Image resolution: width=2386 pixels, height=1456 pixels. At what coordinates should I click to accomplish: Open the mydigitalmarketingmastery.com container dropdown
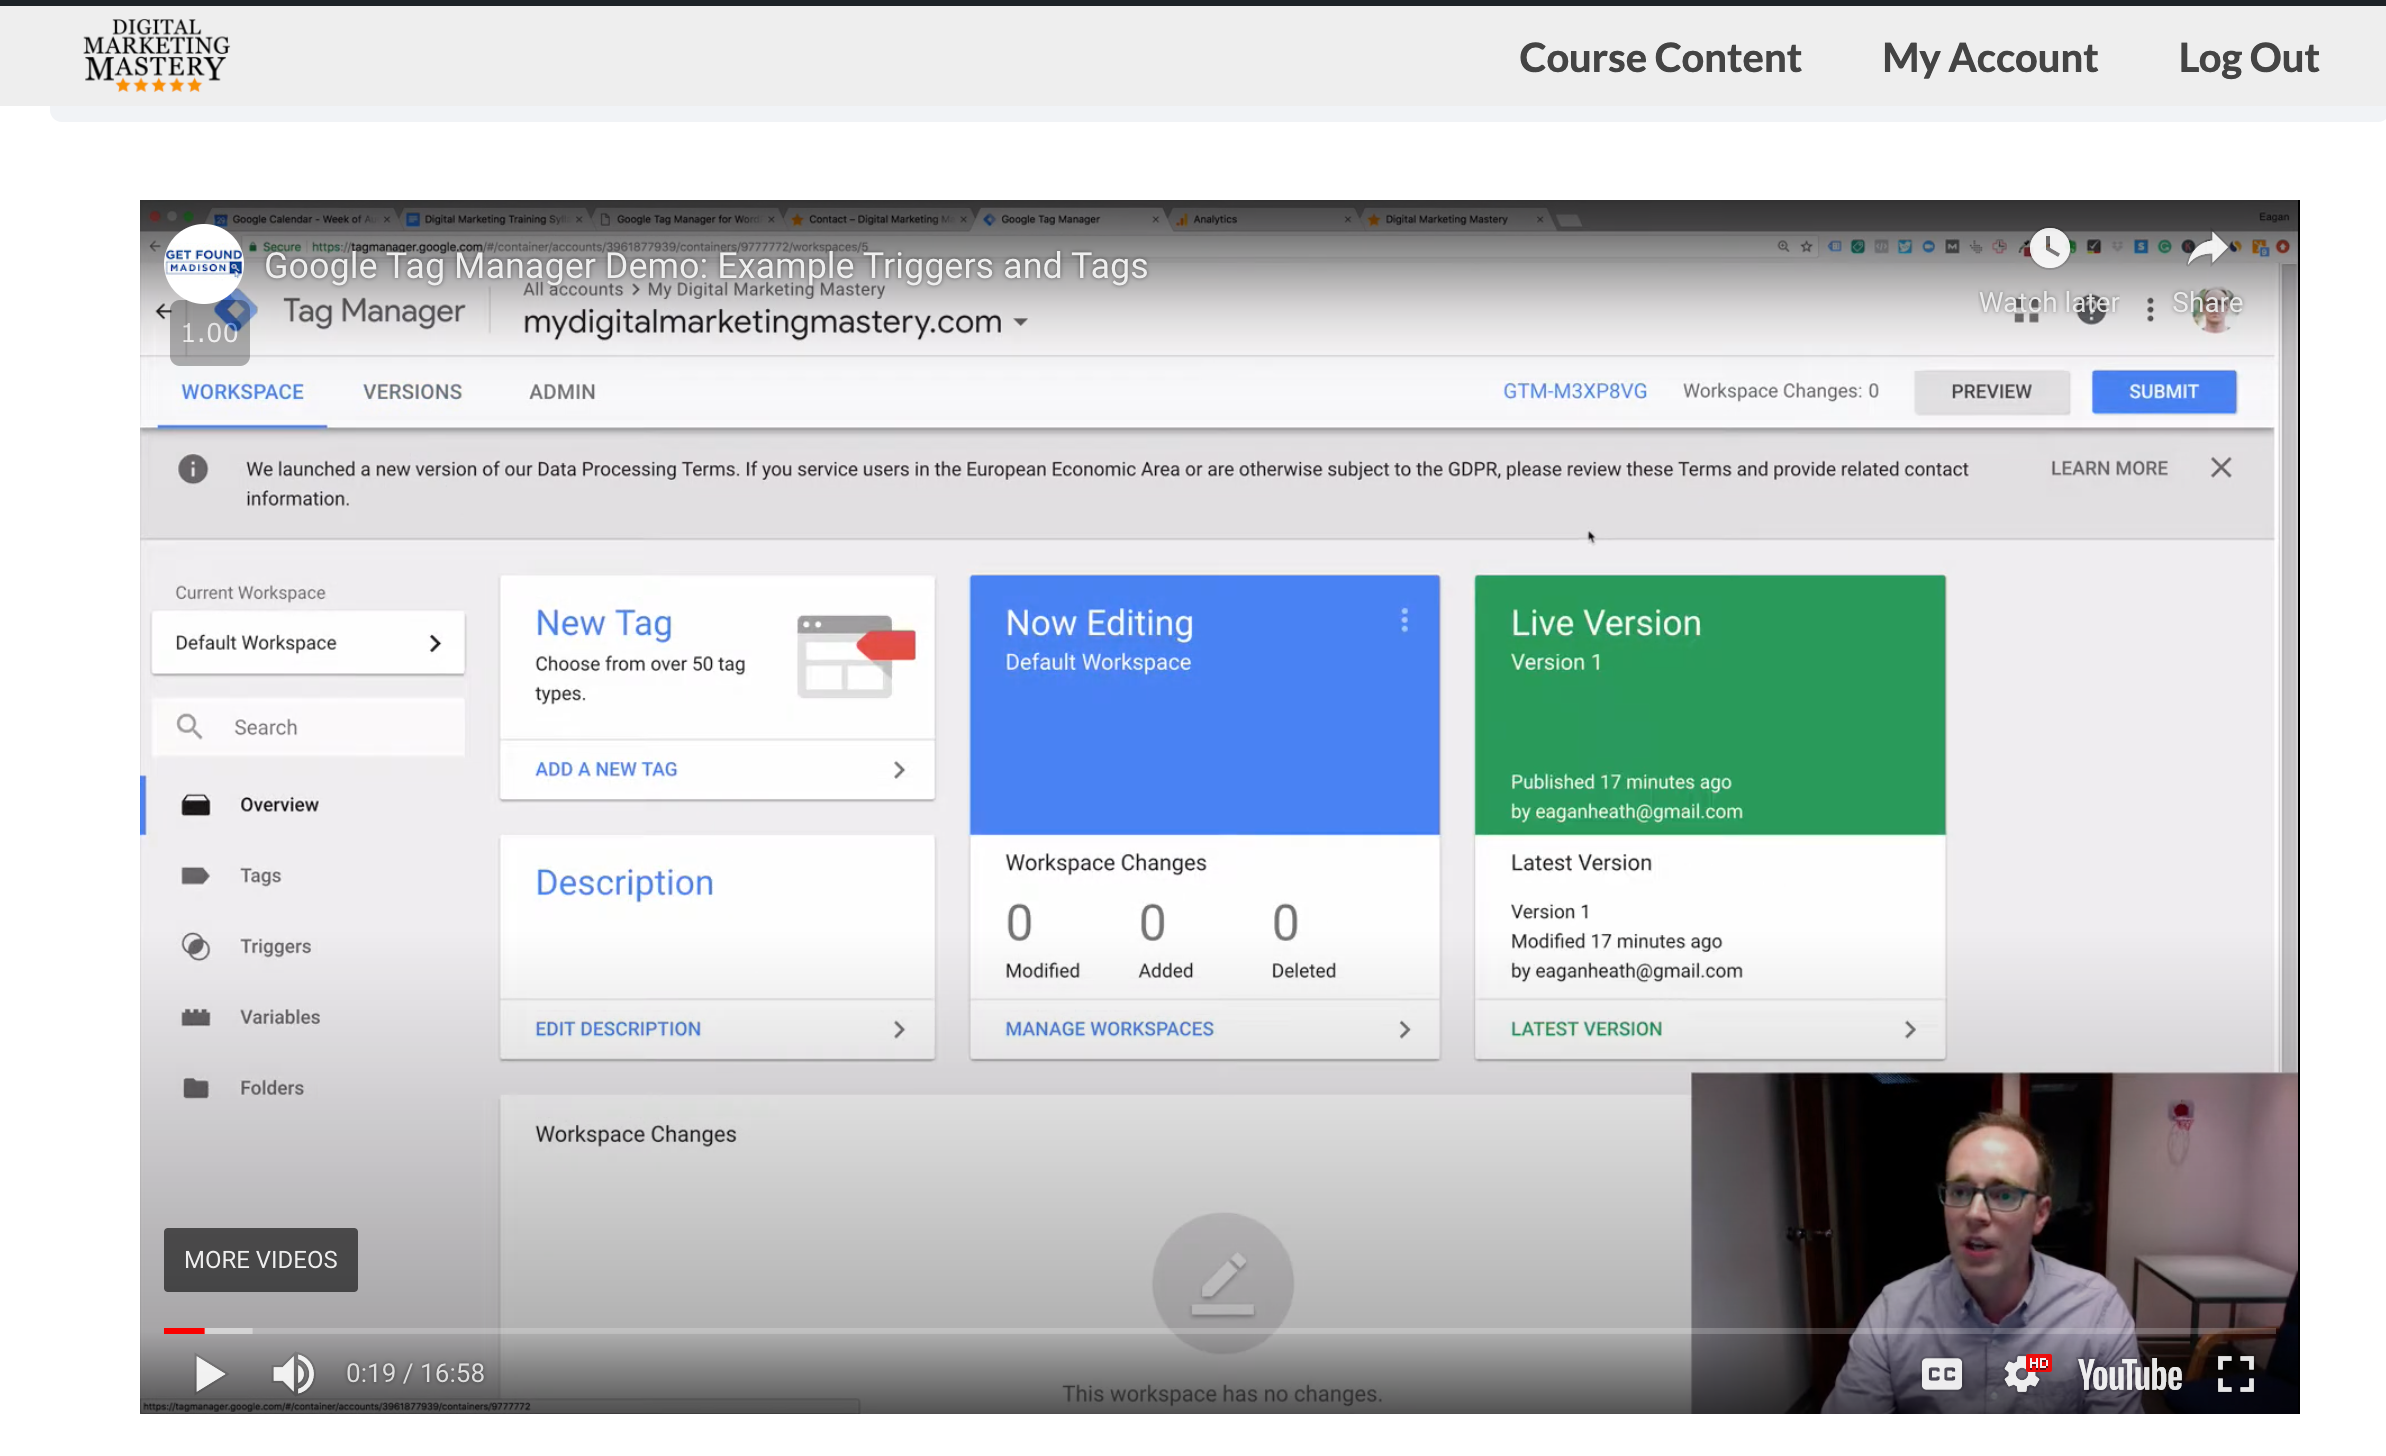click(775, 322)
